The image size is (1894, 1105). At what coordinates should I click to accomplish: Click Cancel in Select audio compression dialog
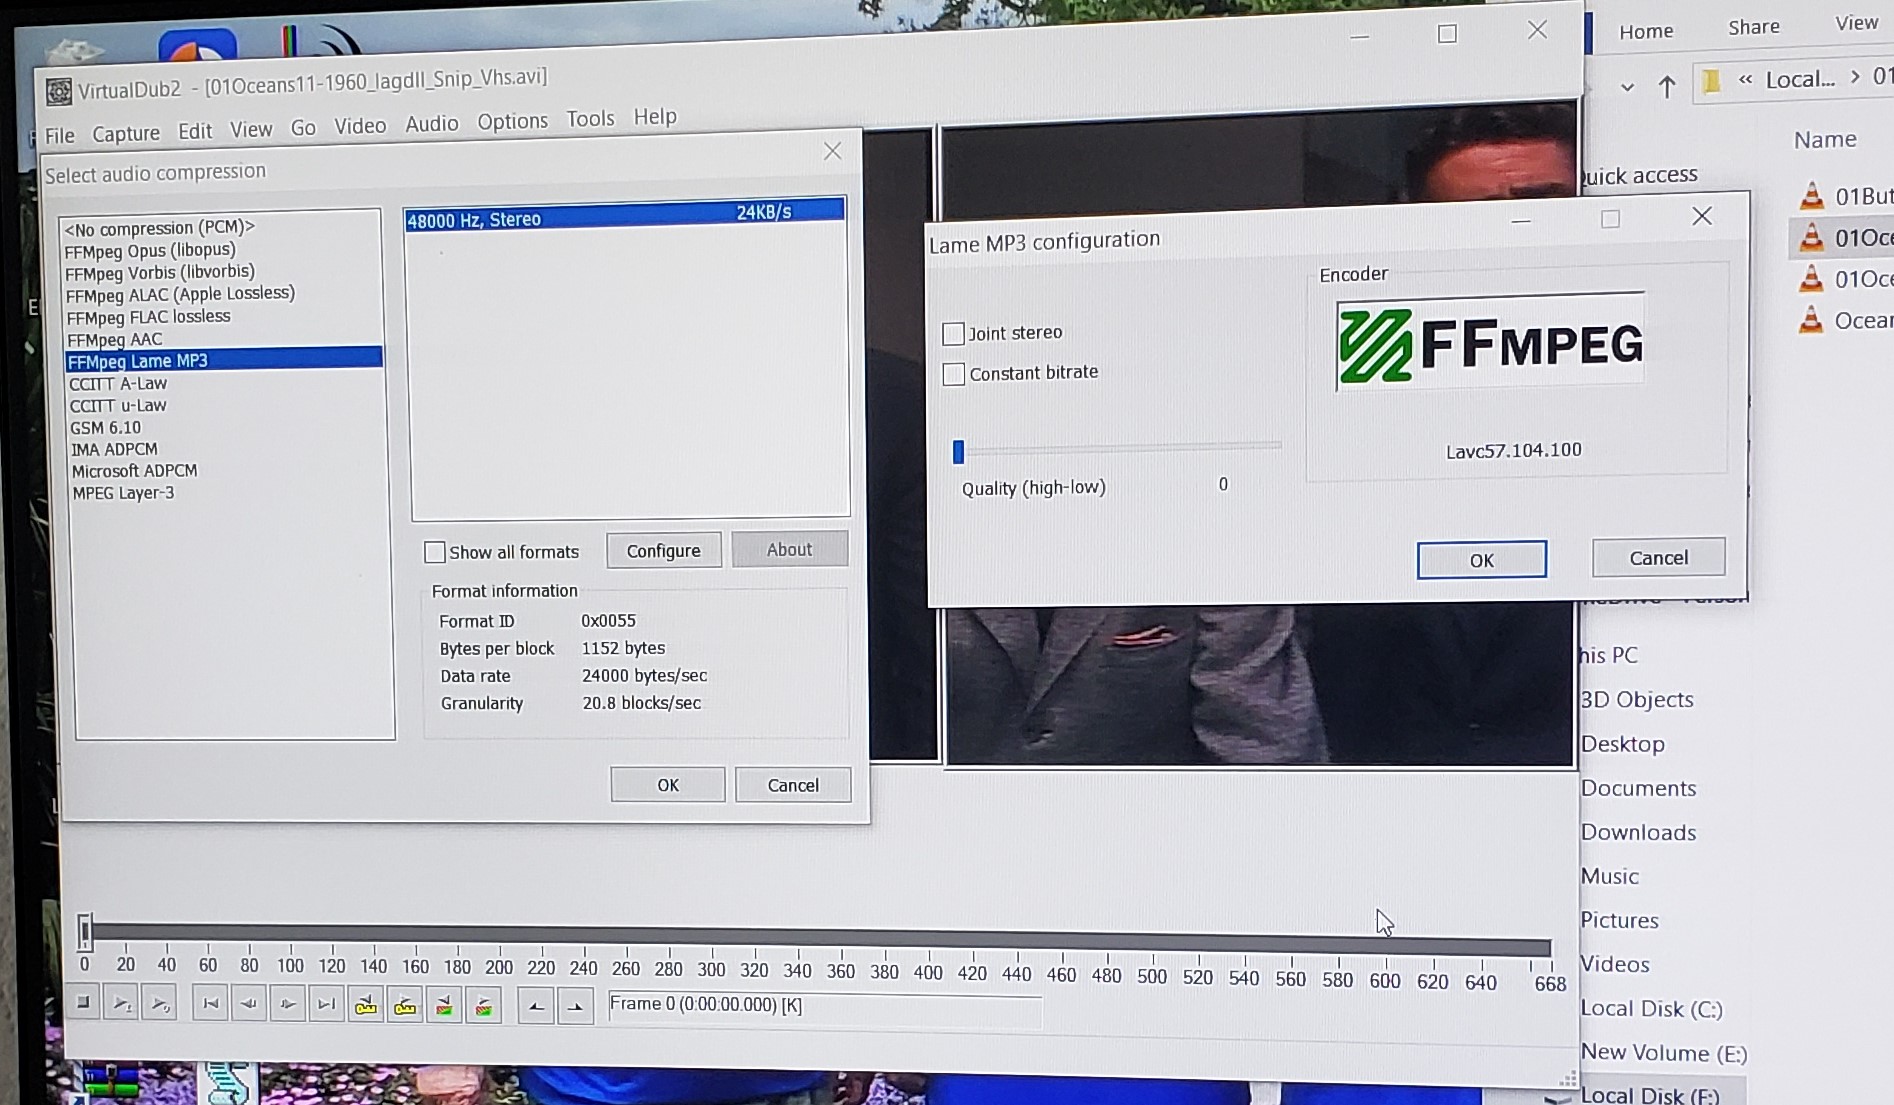point(793,785)
